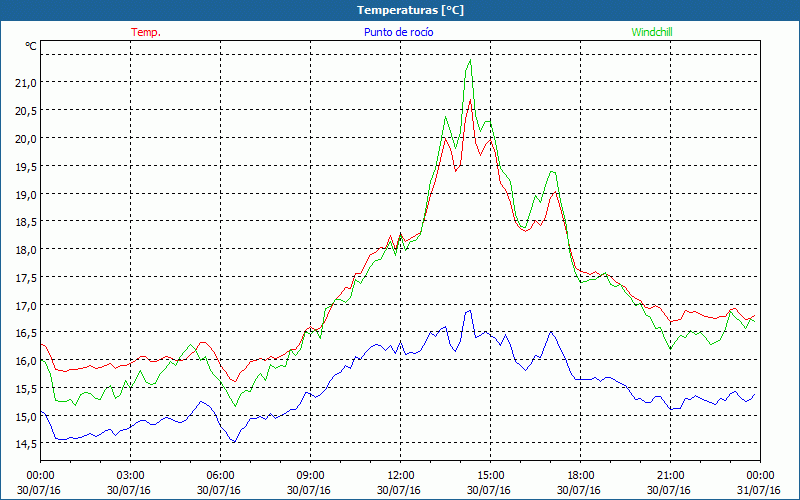
Task: Click the 16,5 y-axis value
Action: pos(27,333)
